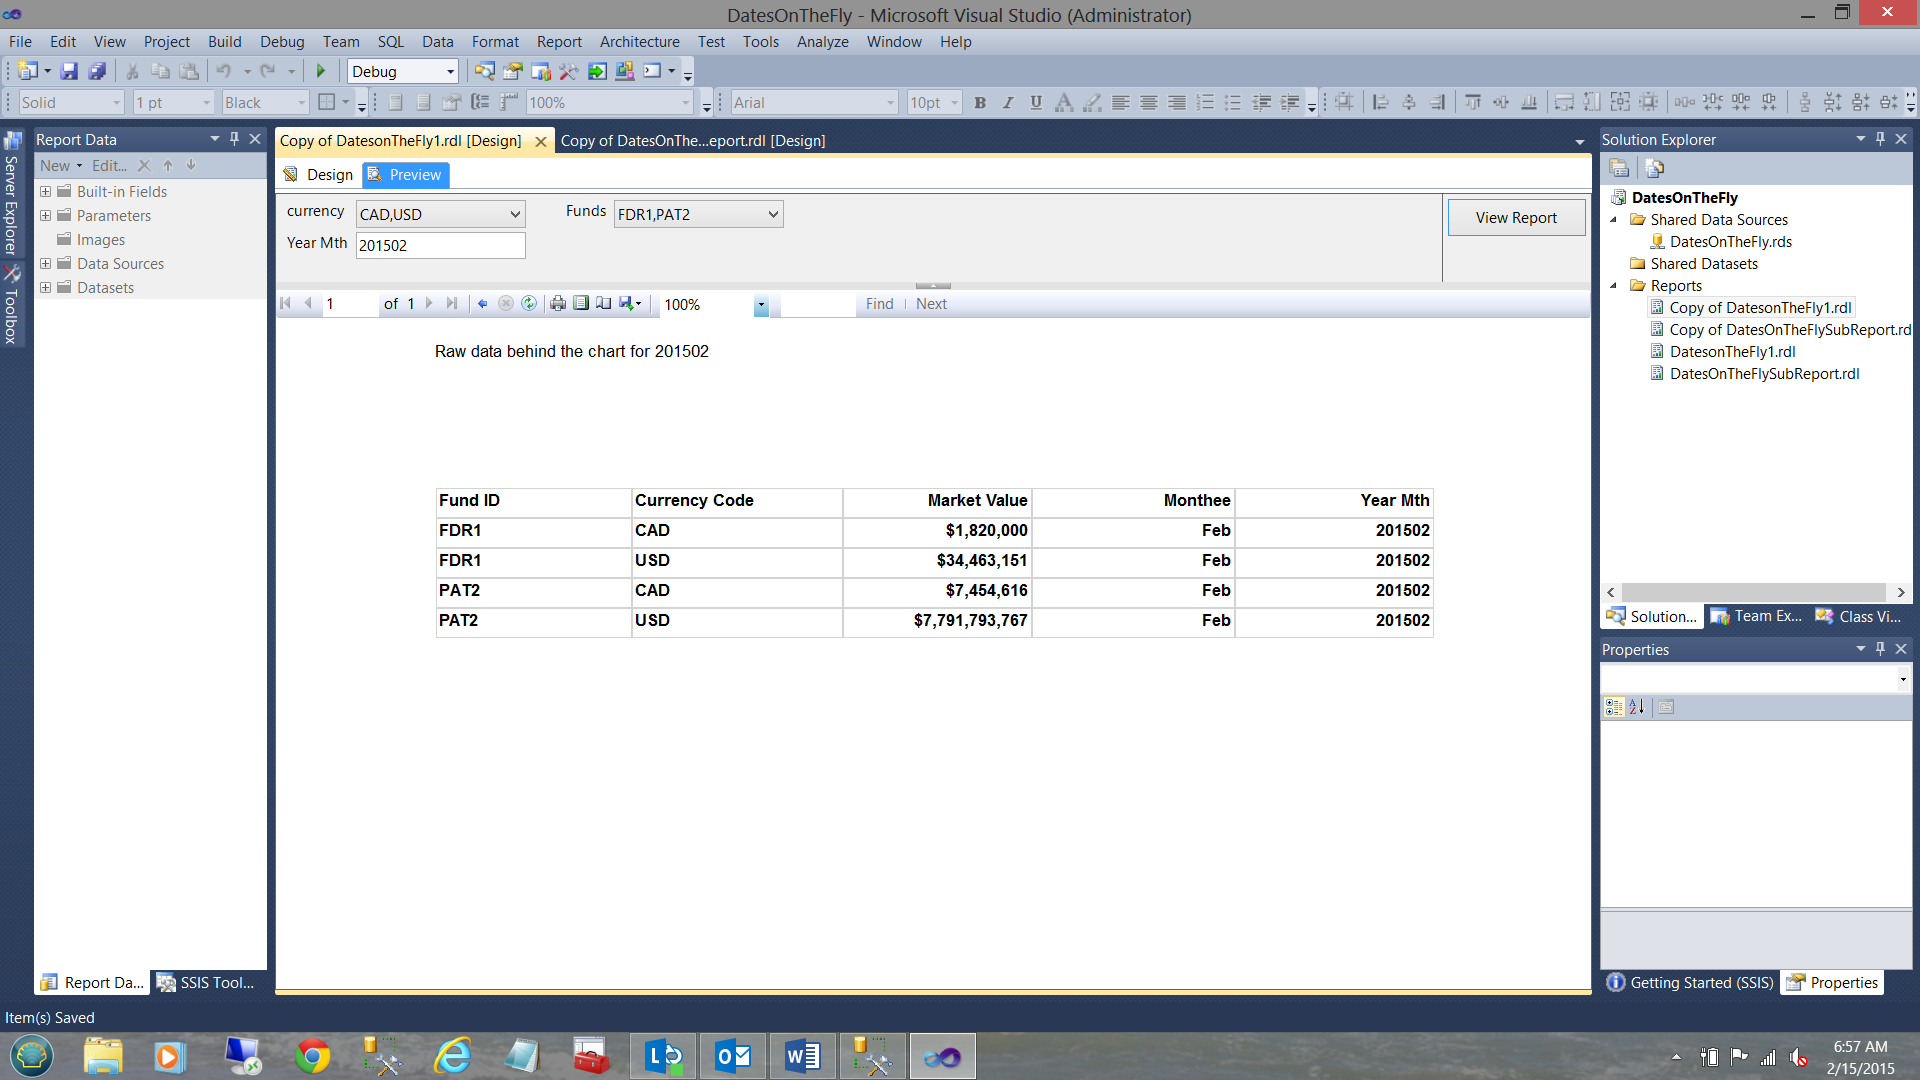Viewport: 1920px width, 1080px height.
Task: Open the Architecture menu
Action: coord(639,42)
